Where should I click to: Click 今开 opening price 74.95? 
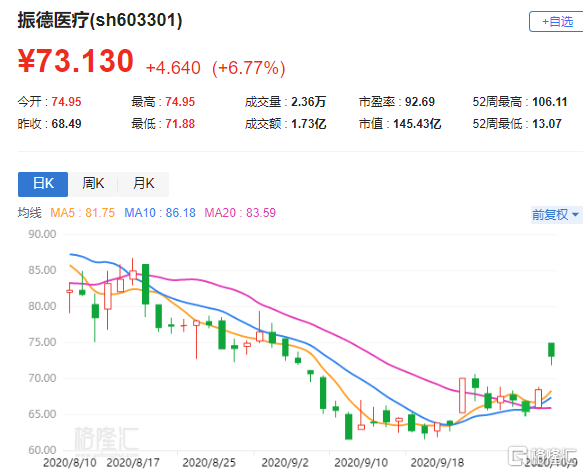pos(66,102)
